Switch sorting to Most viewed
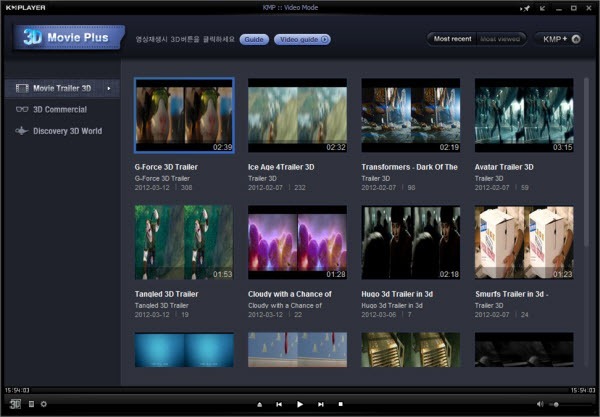 [x=501, y=39]
